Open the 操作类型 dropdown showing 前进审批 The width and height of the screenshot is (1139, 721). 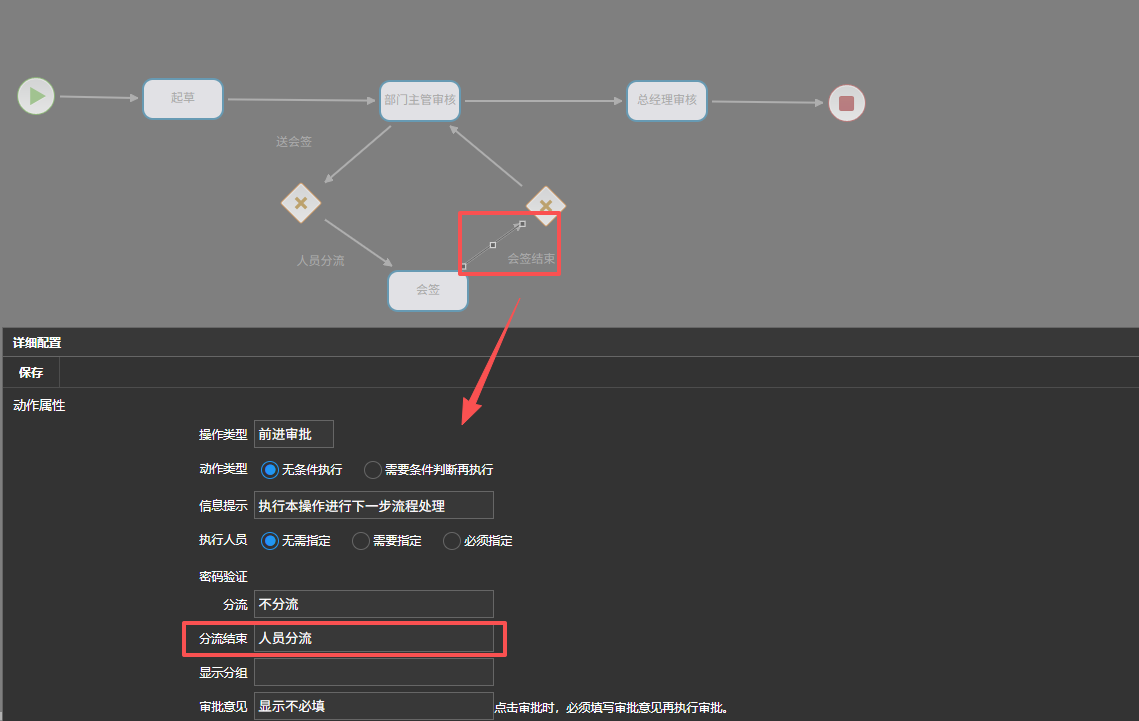293,435
